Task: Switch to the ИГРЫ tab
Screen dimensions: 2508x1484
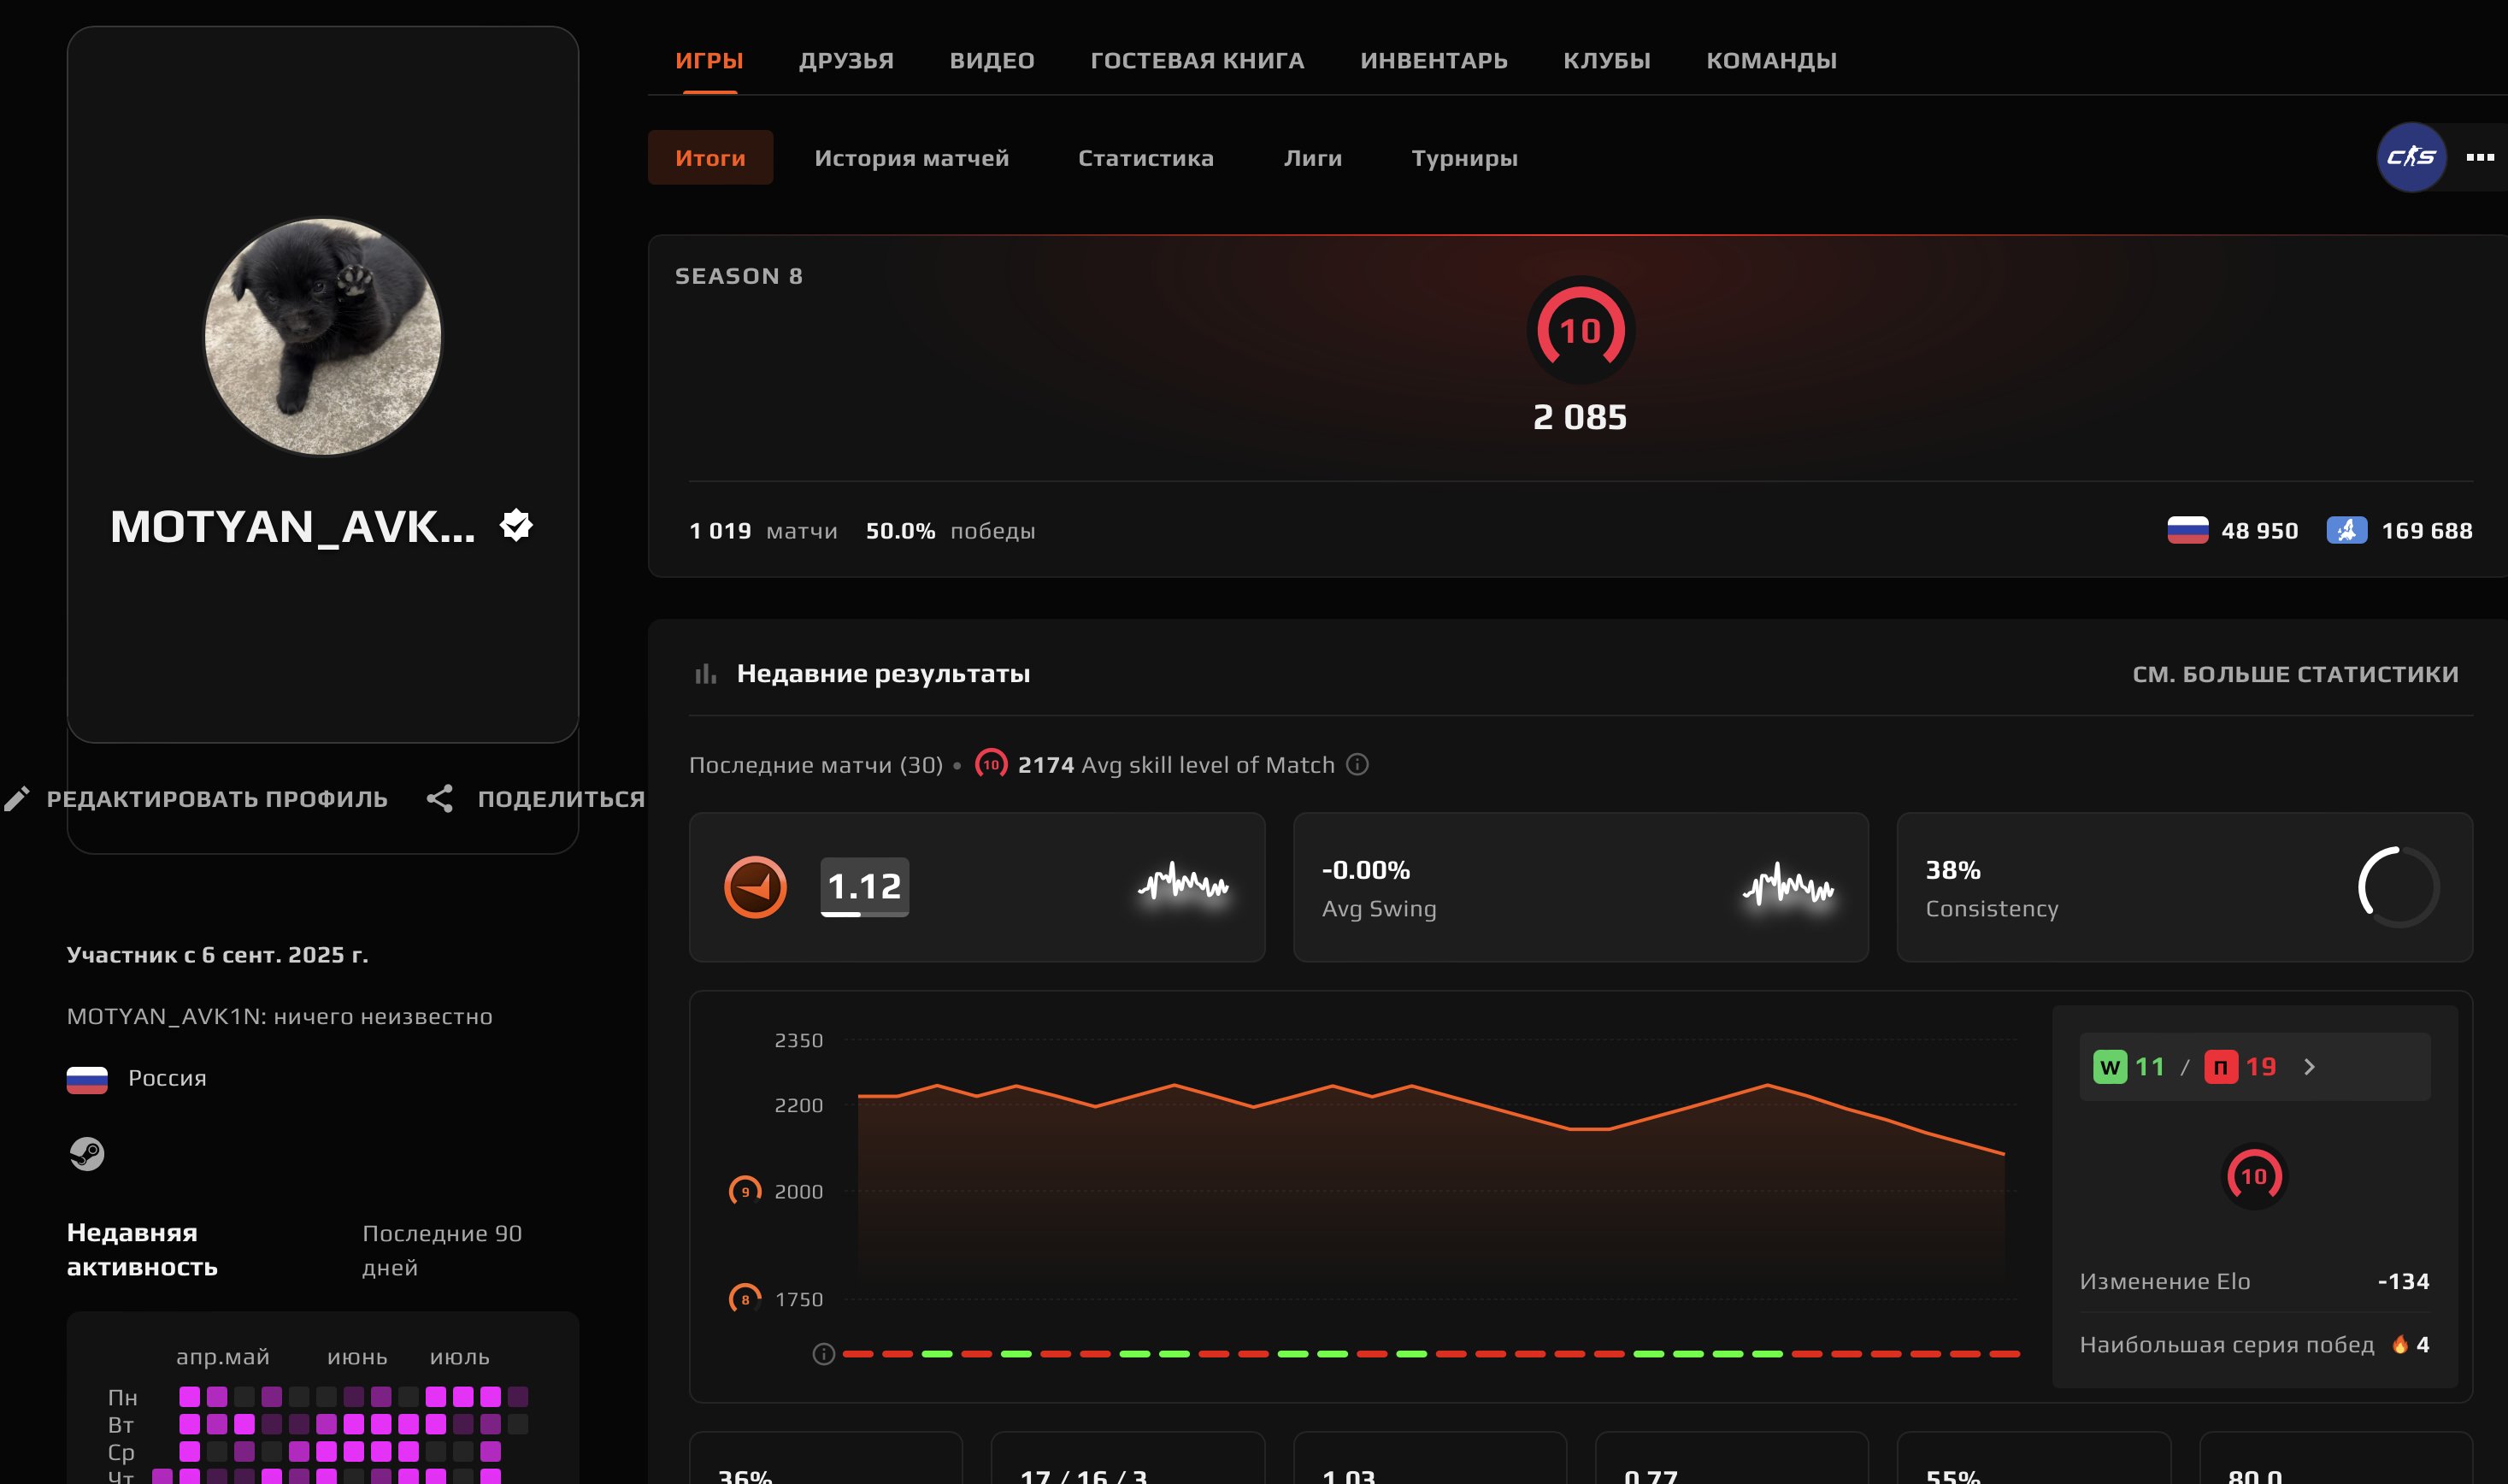Action: (x=709, y=60)
